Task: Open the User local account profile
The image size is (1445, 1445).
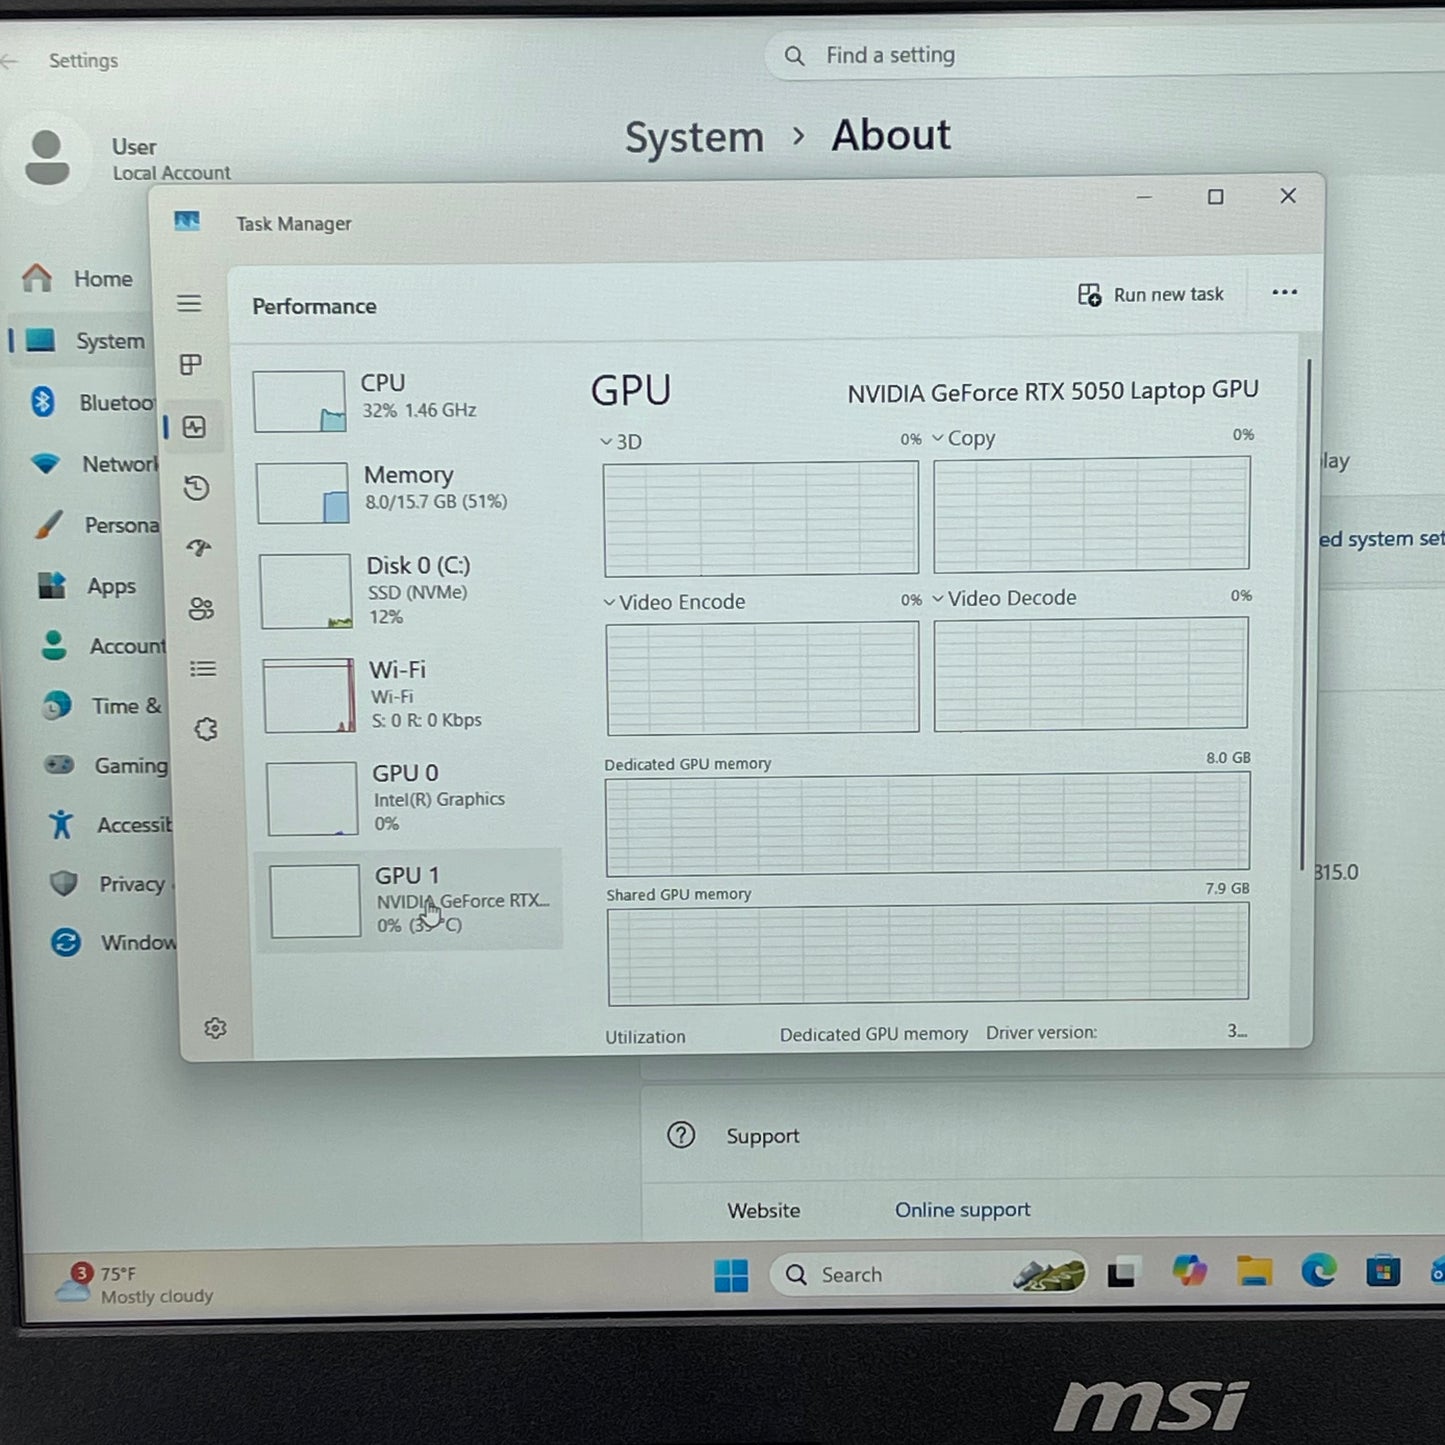Action: click(120, 159)
